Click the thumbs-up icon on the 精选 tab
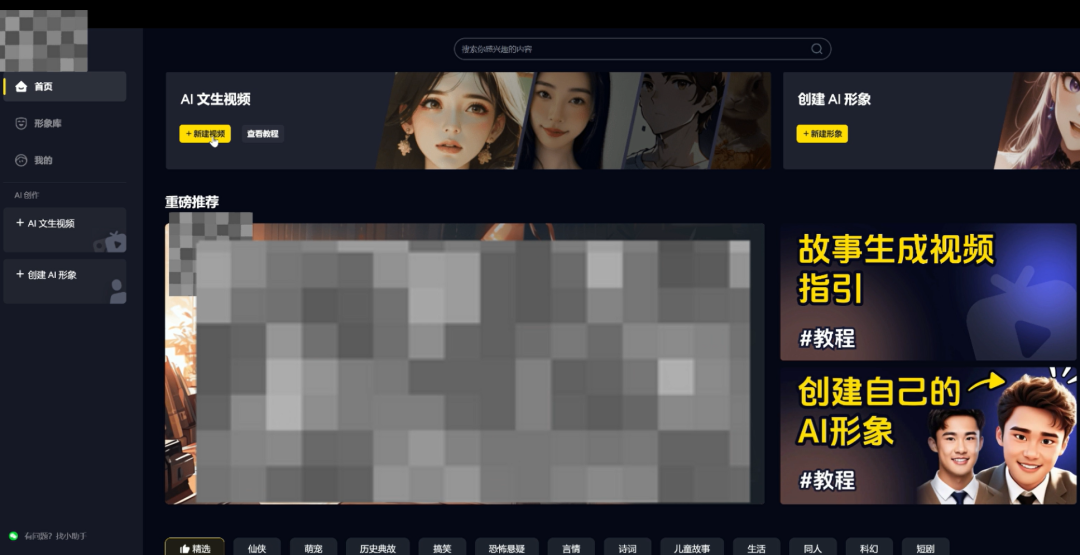 tap(184, 549)
